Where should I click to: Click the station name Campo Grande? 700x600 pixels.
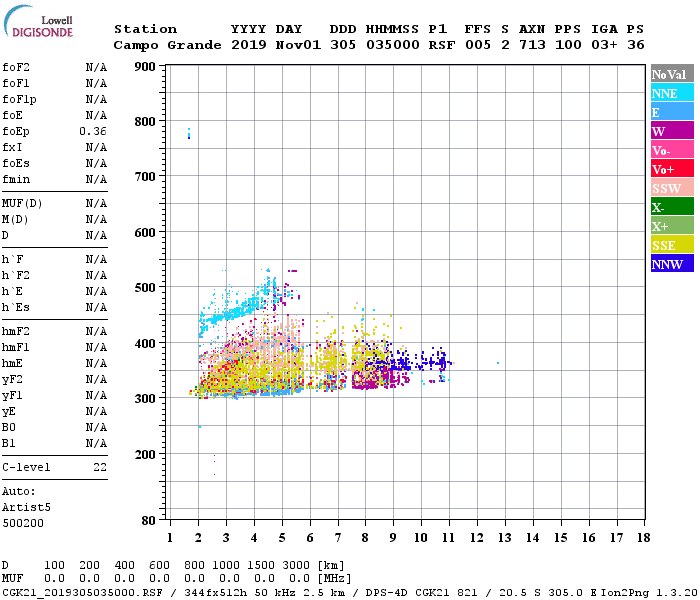point(167,45)
